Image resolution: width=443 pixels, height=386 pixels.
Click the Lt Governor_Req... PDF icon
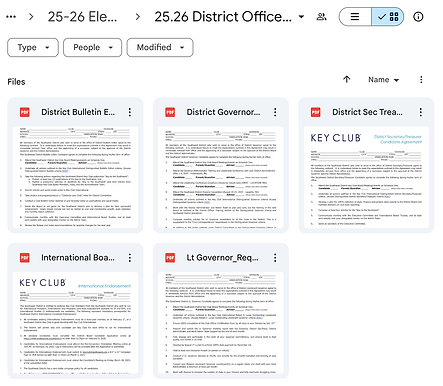click(170, 258)
